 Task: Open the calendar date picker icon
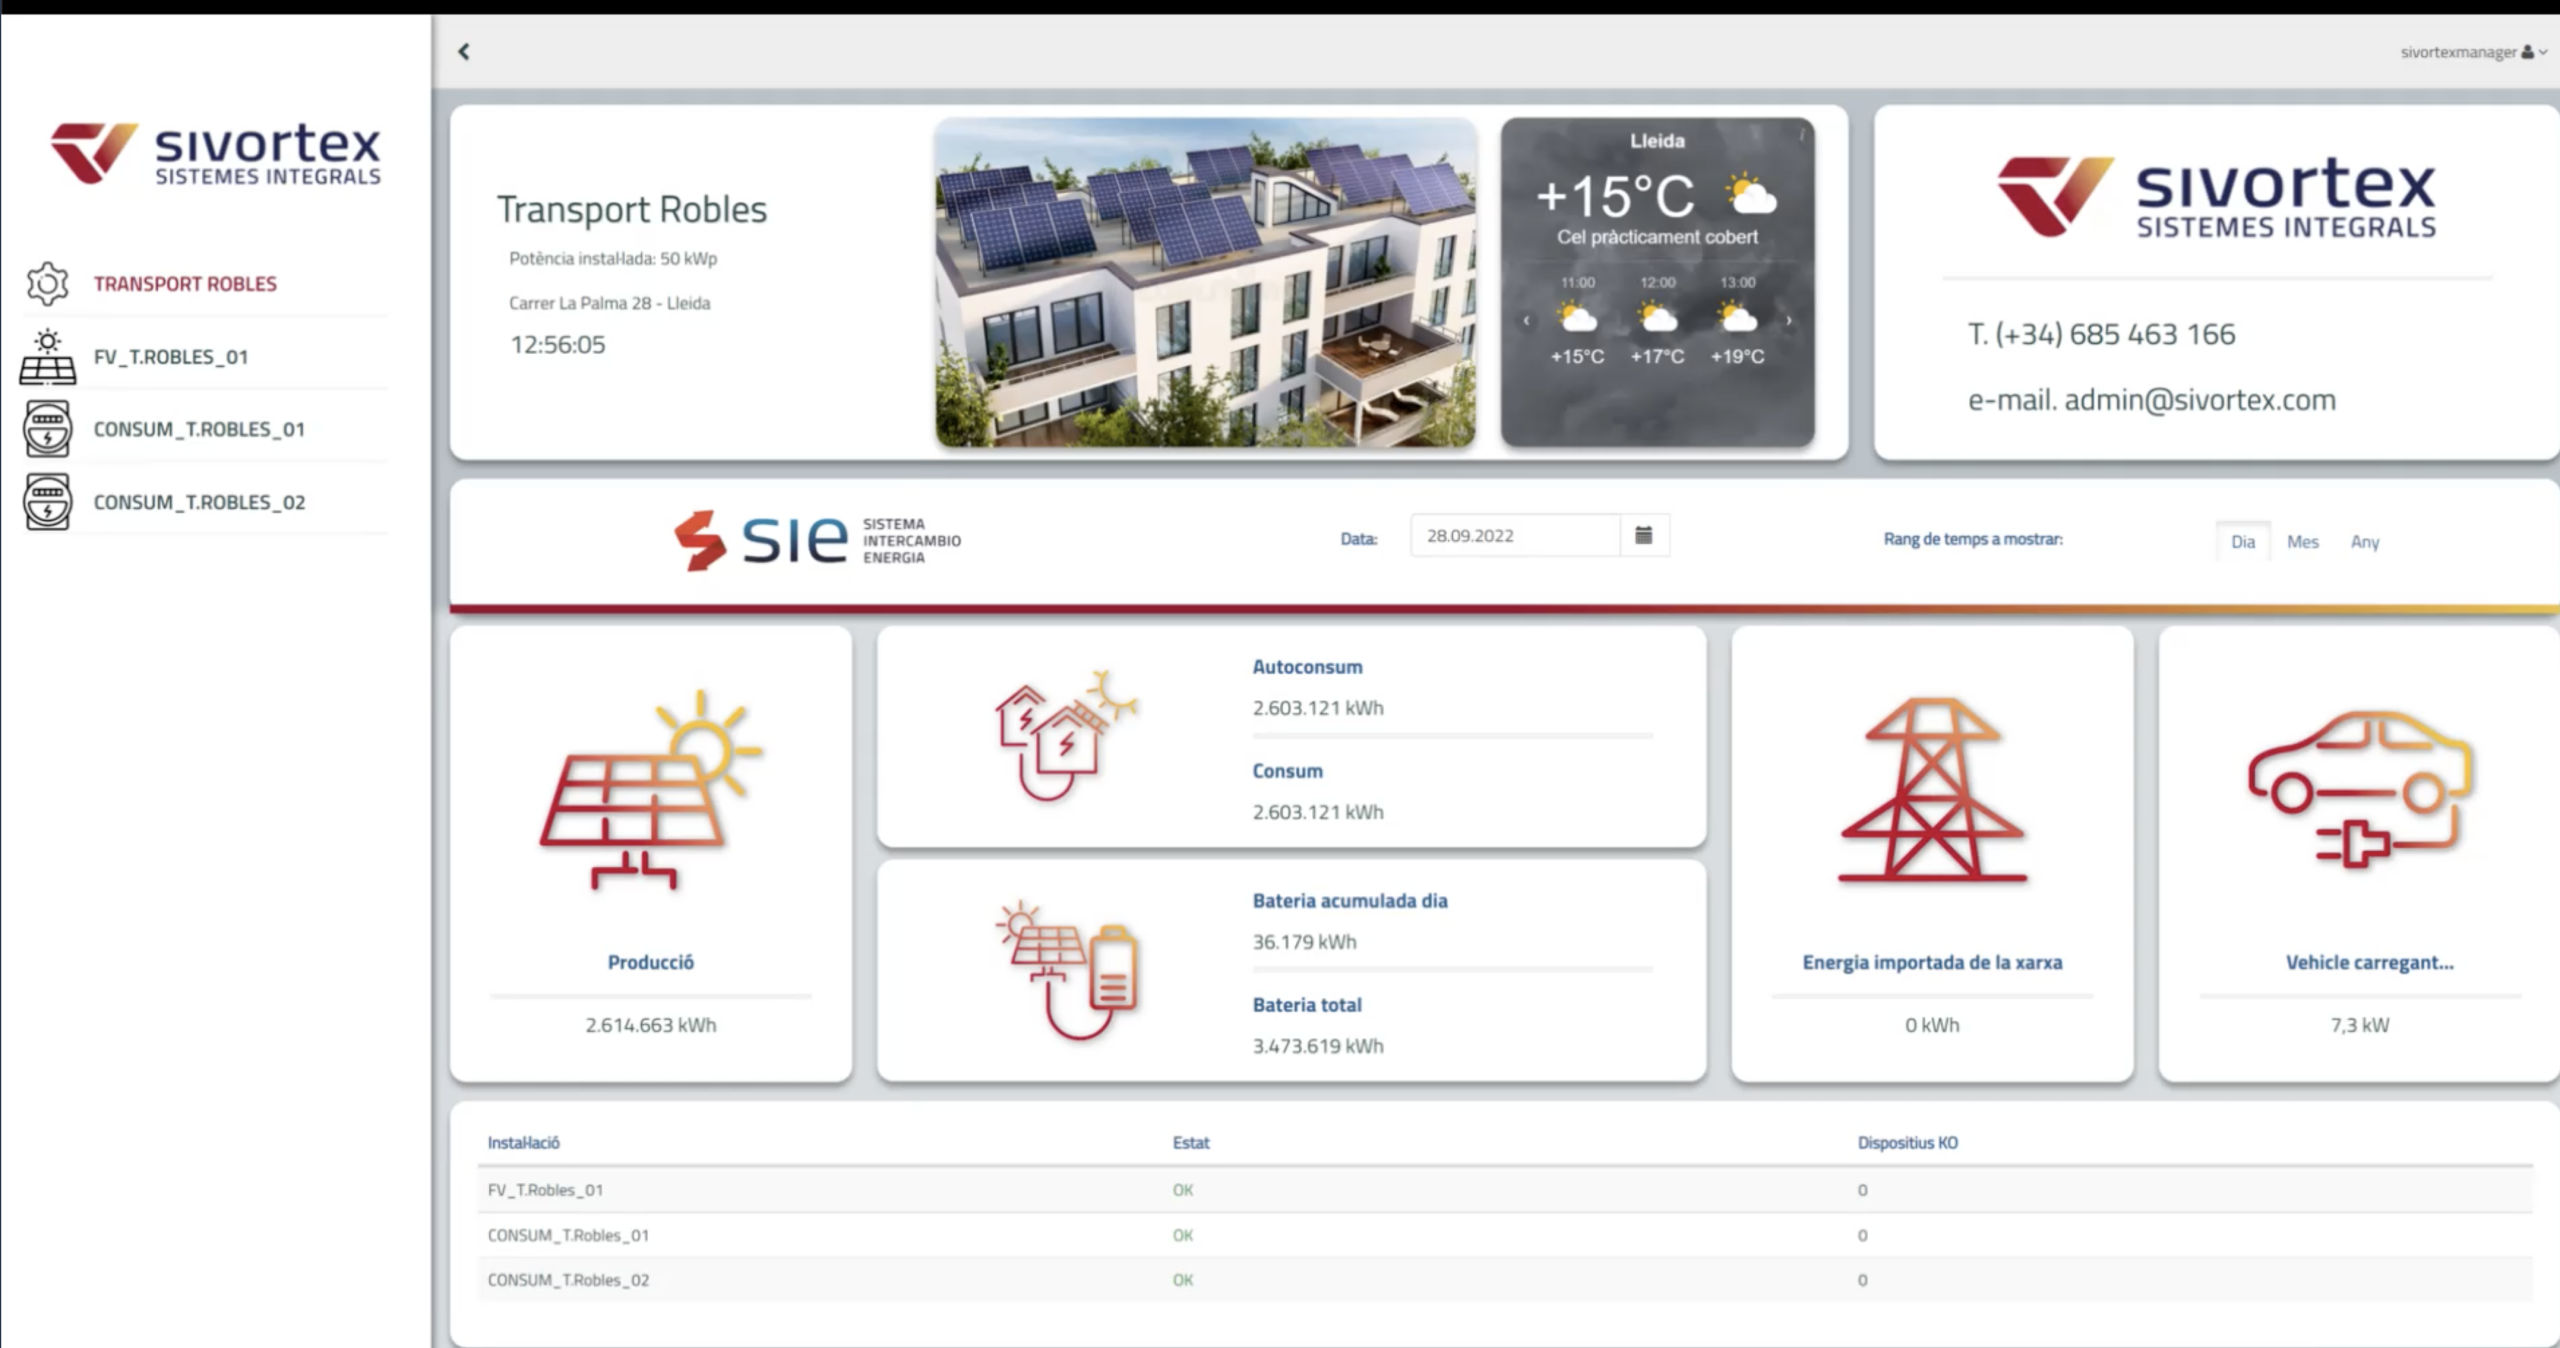click(1643, 535)
